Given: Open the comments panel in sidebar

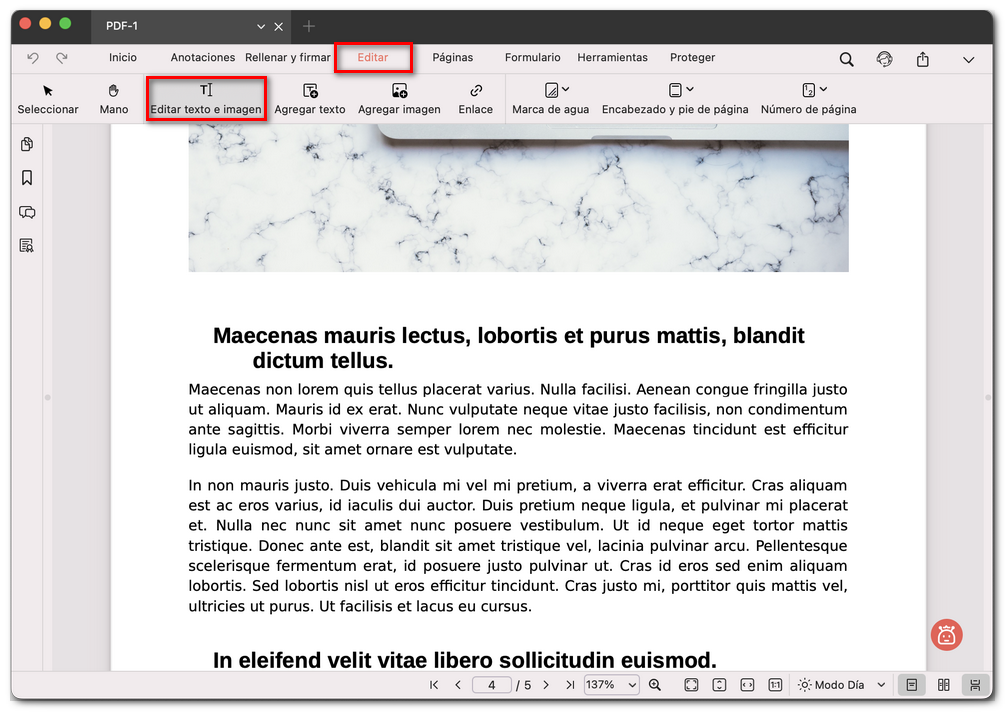Looking at the screenshot, I should coord(26,212).
